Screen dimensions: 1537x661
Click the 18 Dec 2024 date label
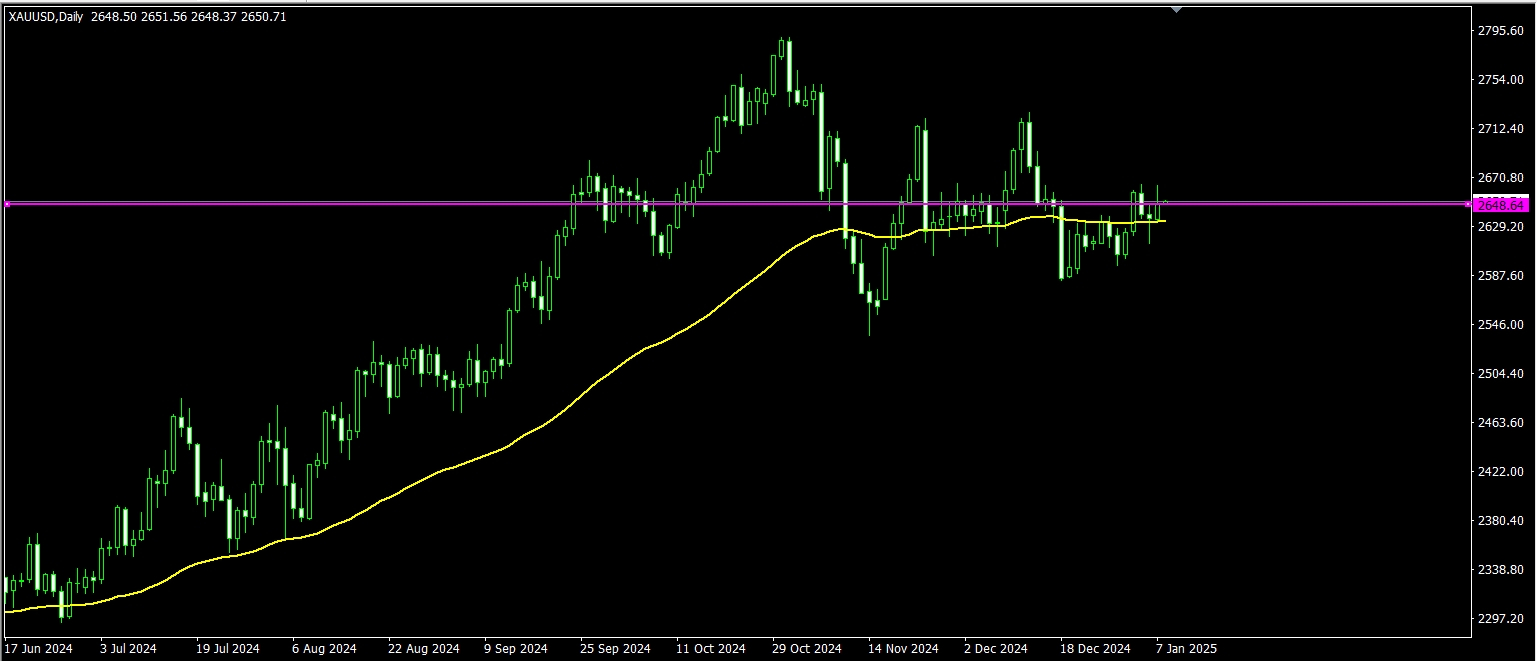(1096, 649)
